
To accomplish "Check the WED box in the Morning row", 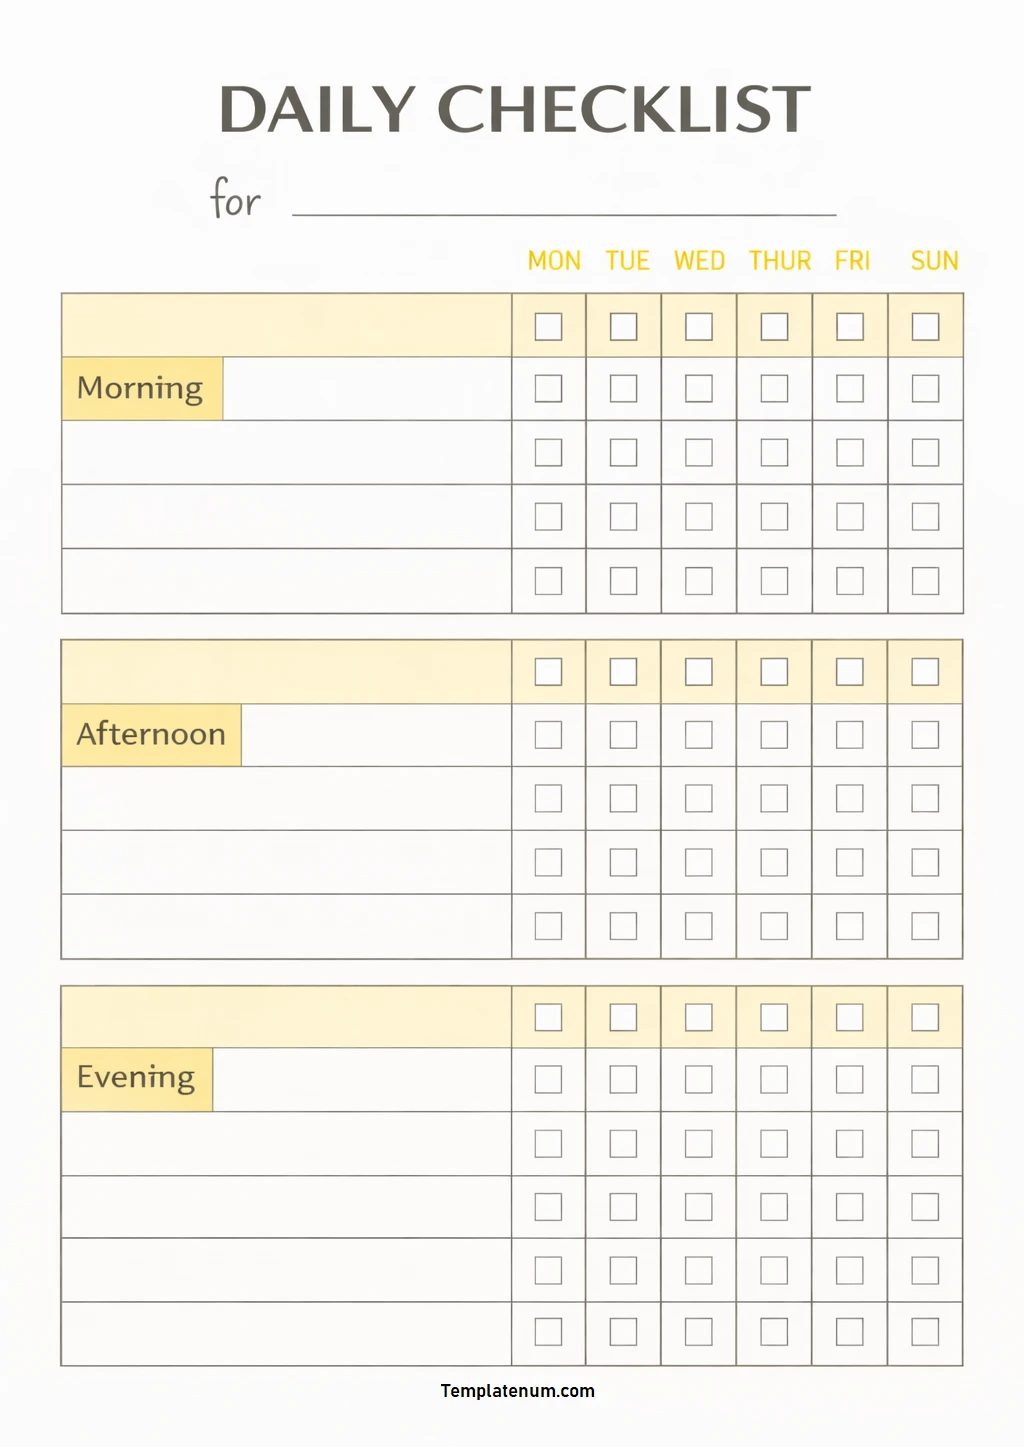I will click(x=699, y=388).
